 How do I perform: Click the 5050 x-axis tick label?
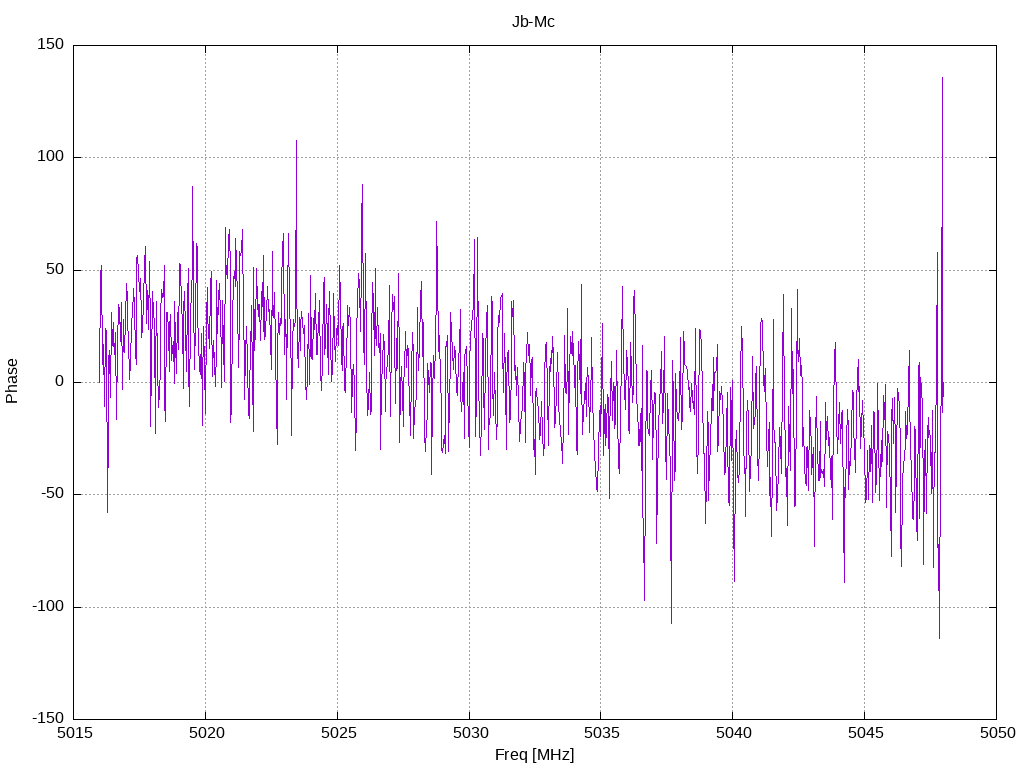click(998, 733)
